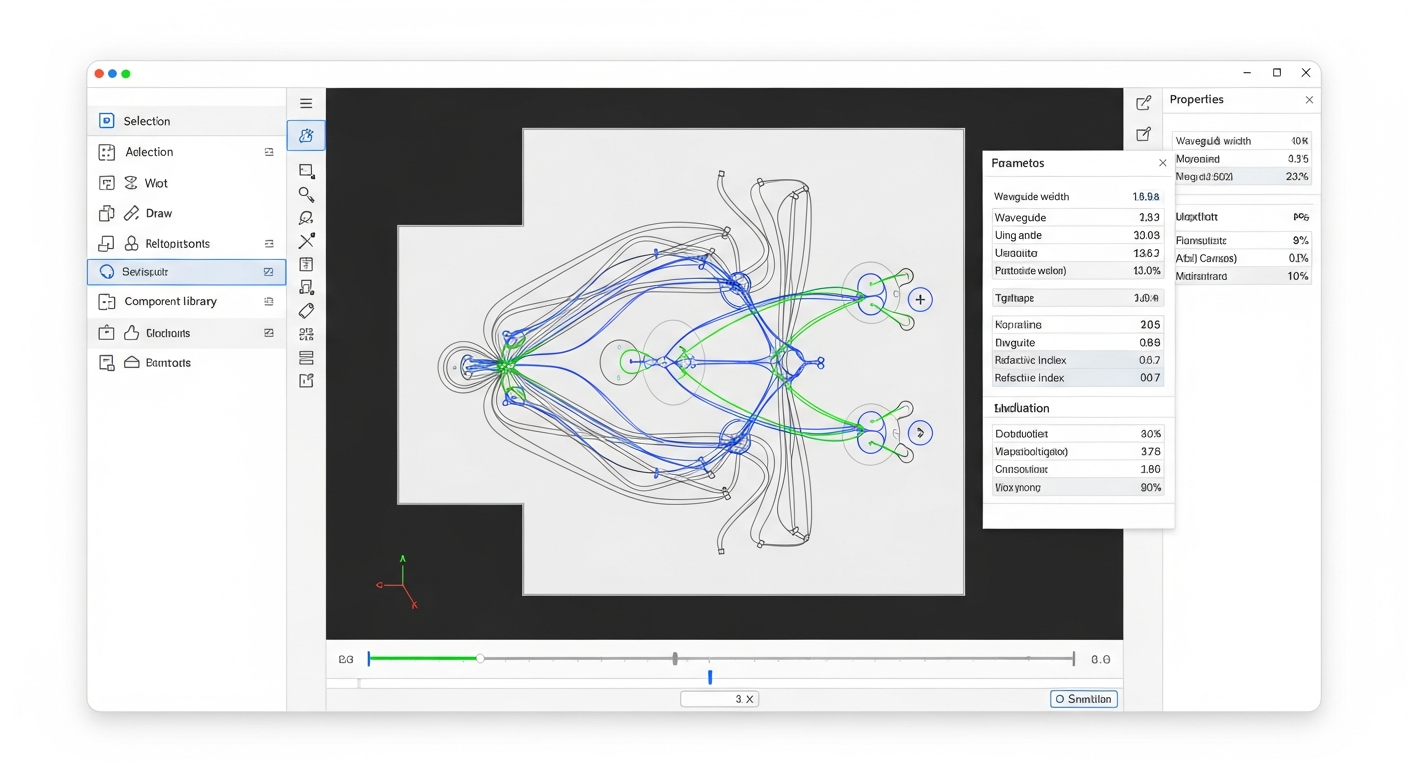
Task: Open the Tgritape dropdown in Parametos
Action: click(1077, 297)
